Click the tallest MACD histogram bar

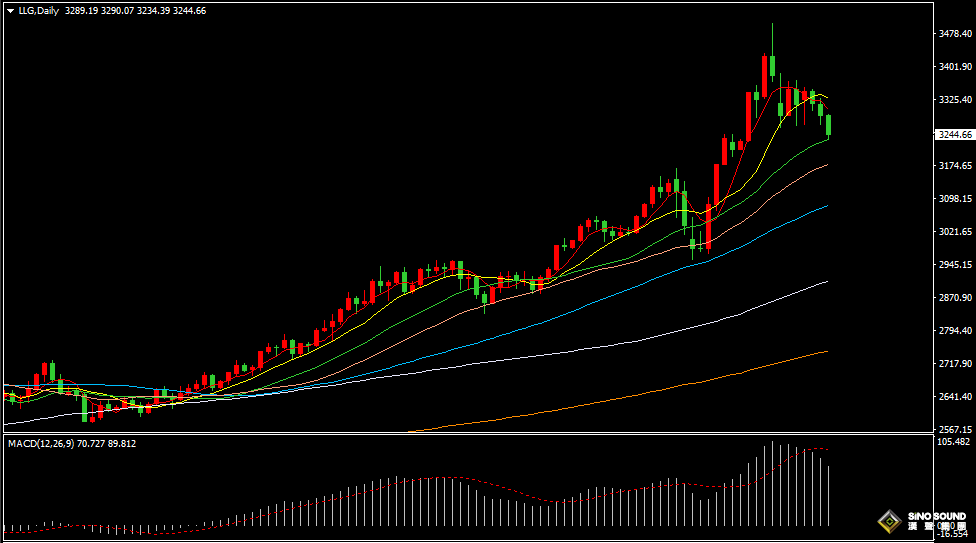(x=772, y=484)
